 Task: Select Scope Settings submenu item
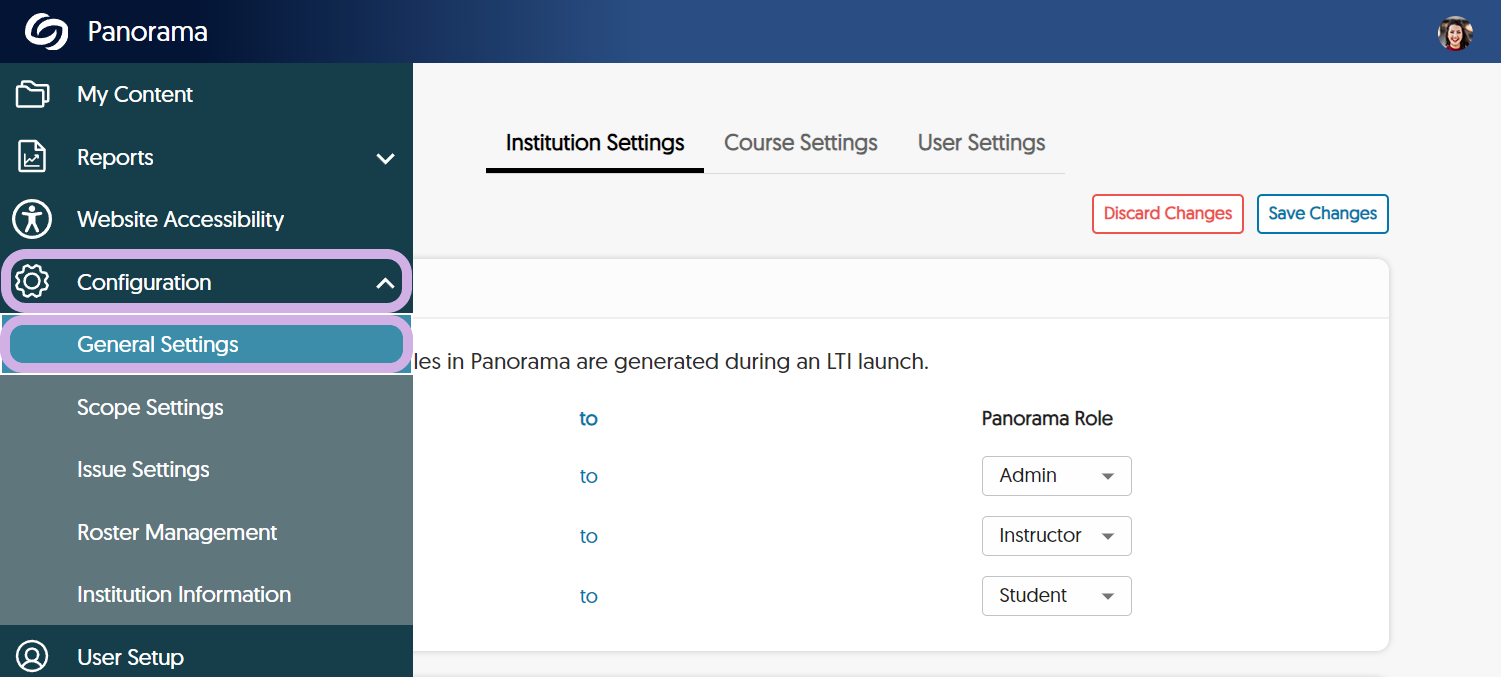click(x=206, y=407)
